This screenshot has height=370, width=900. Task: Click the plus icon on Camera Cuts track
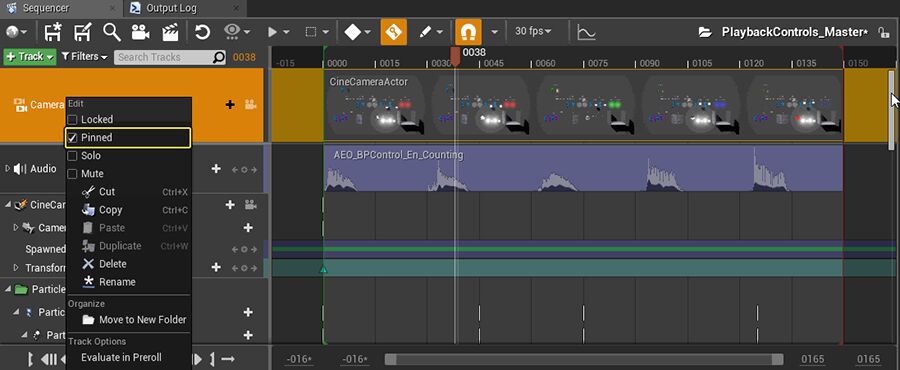tap(230, 104)
